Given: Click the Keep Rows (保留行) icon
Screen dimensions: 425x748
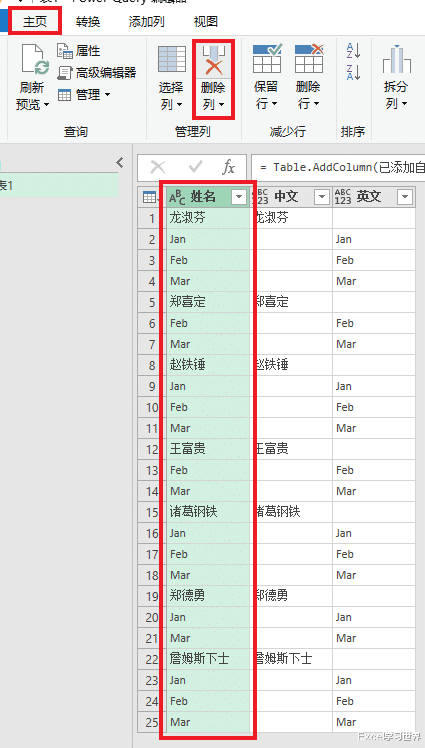Looking at the screenshot, I should (267, 59).
